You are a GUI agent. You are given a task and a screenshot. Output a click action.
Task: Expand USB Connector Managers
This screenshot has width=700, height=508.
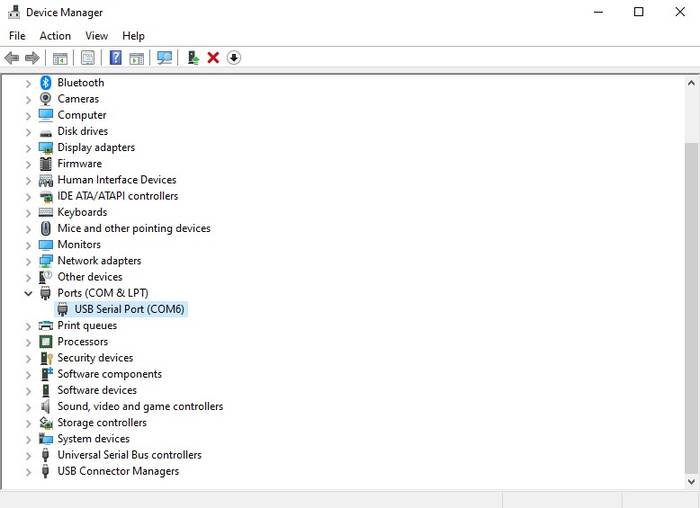[x=28, y=472]
